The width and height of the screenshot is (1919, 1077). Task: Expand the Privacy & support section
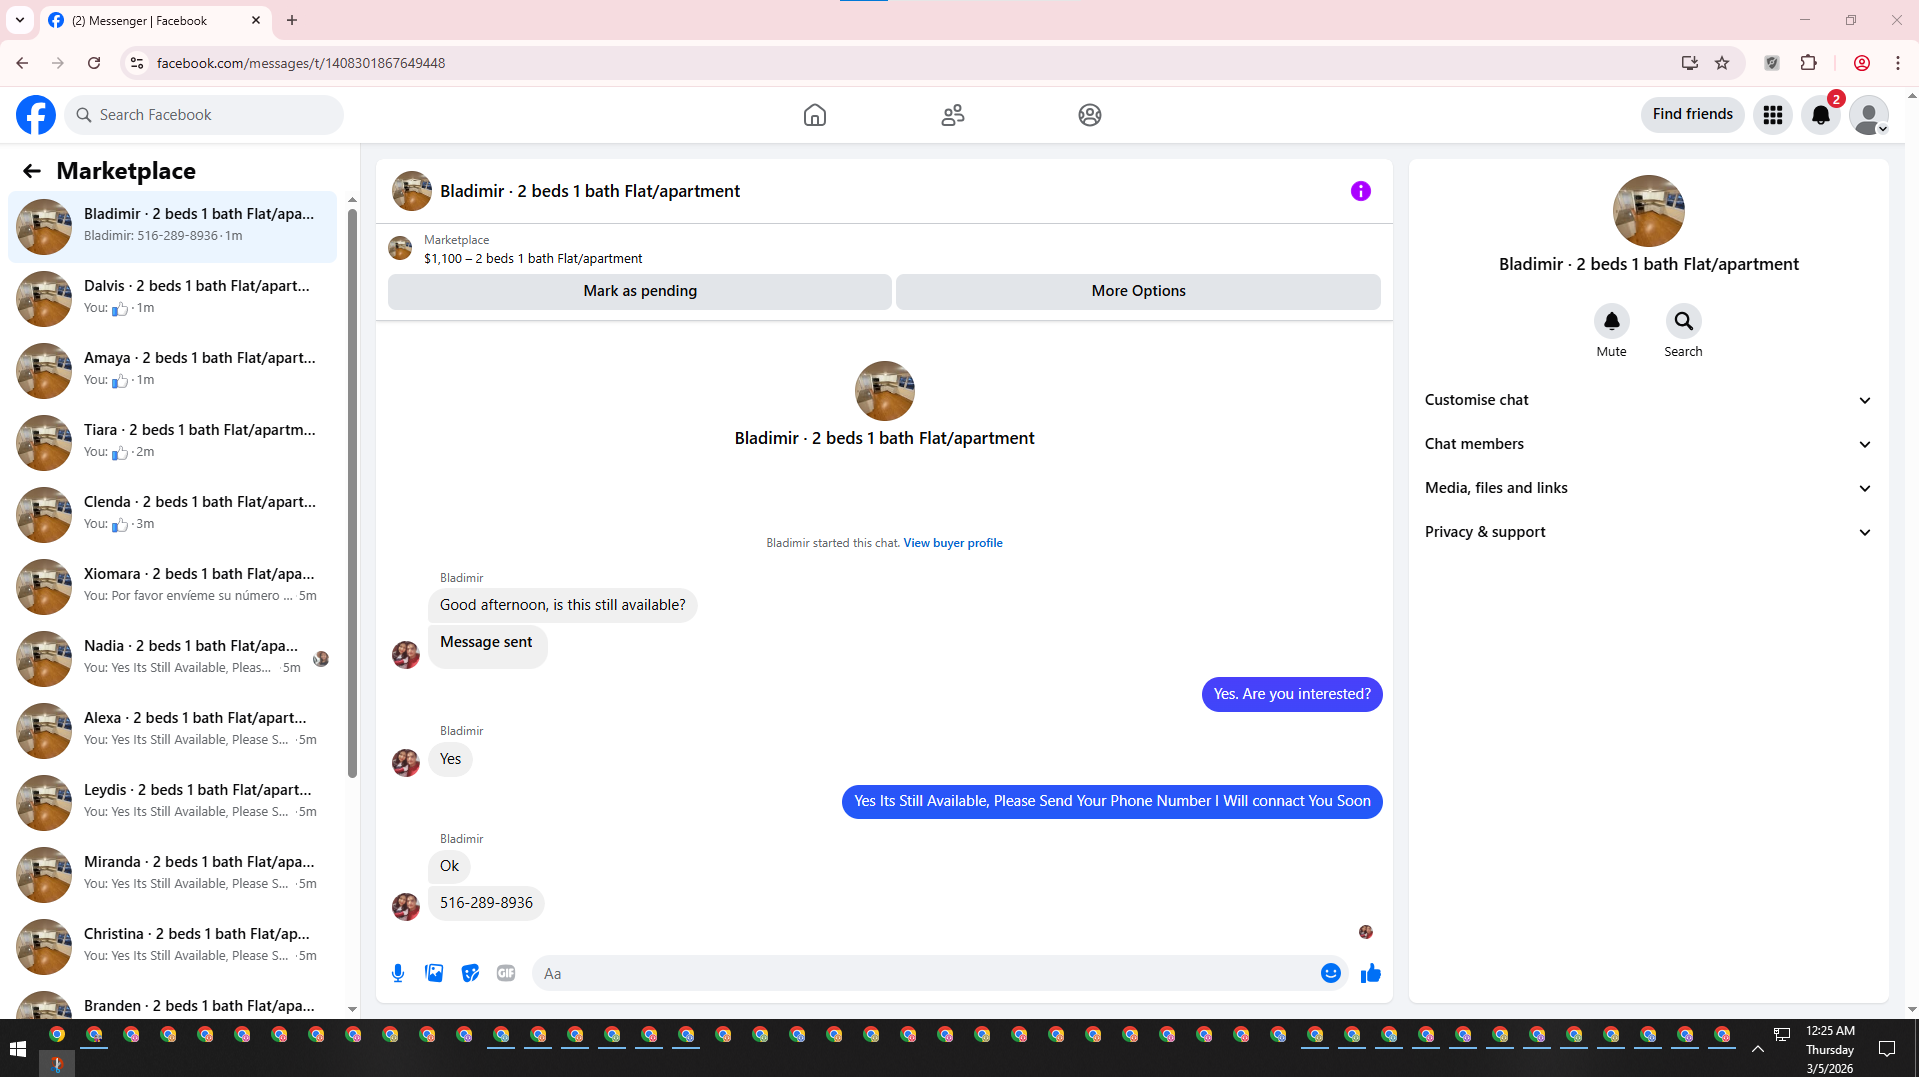tap(1648, 532)
